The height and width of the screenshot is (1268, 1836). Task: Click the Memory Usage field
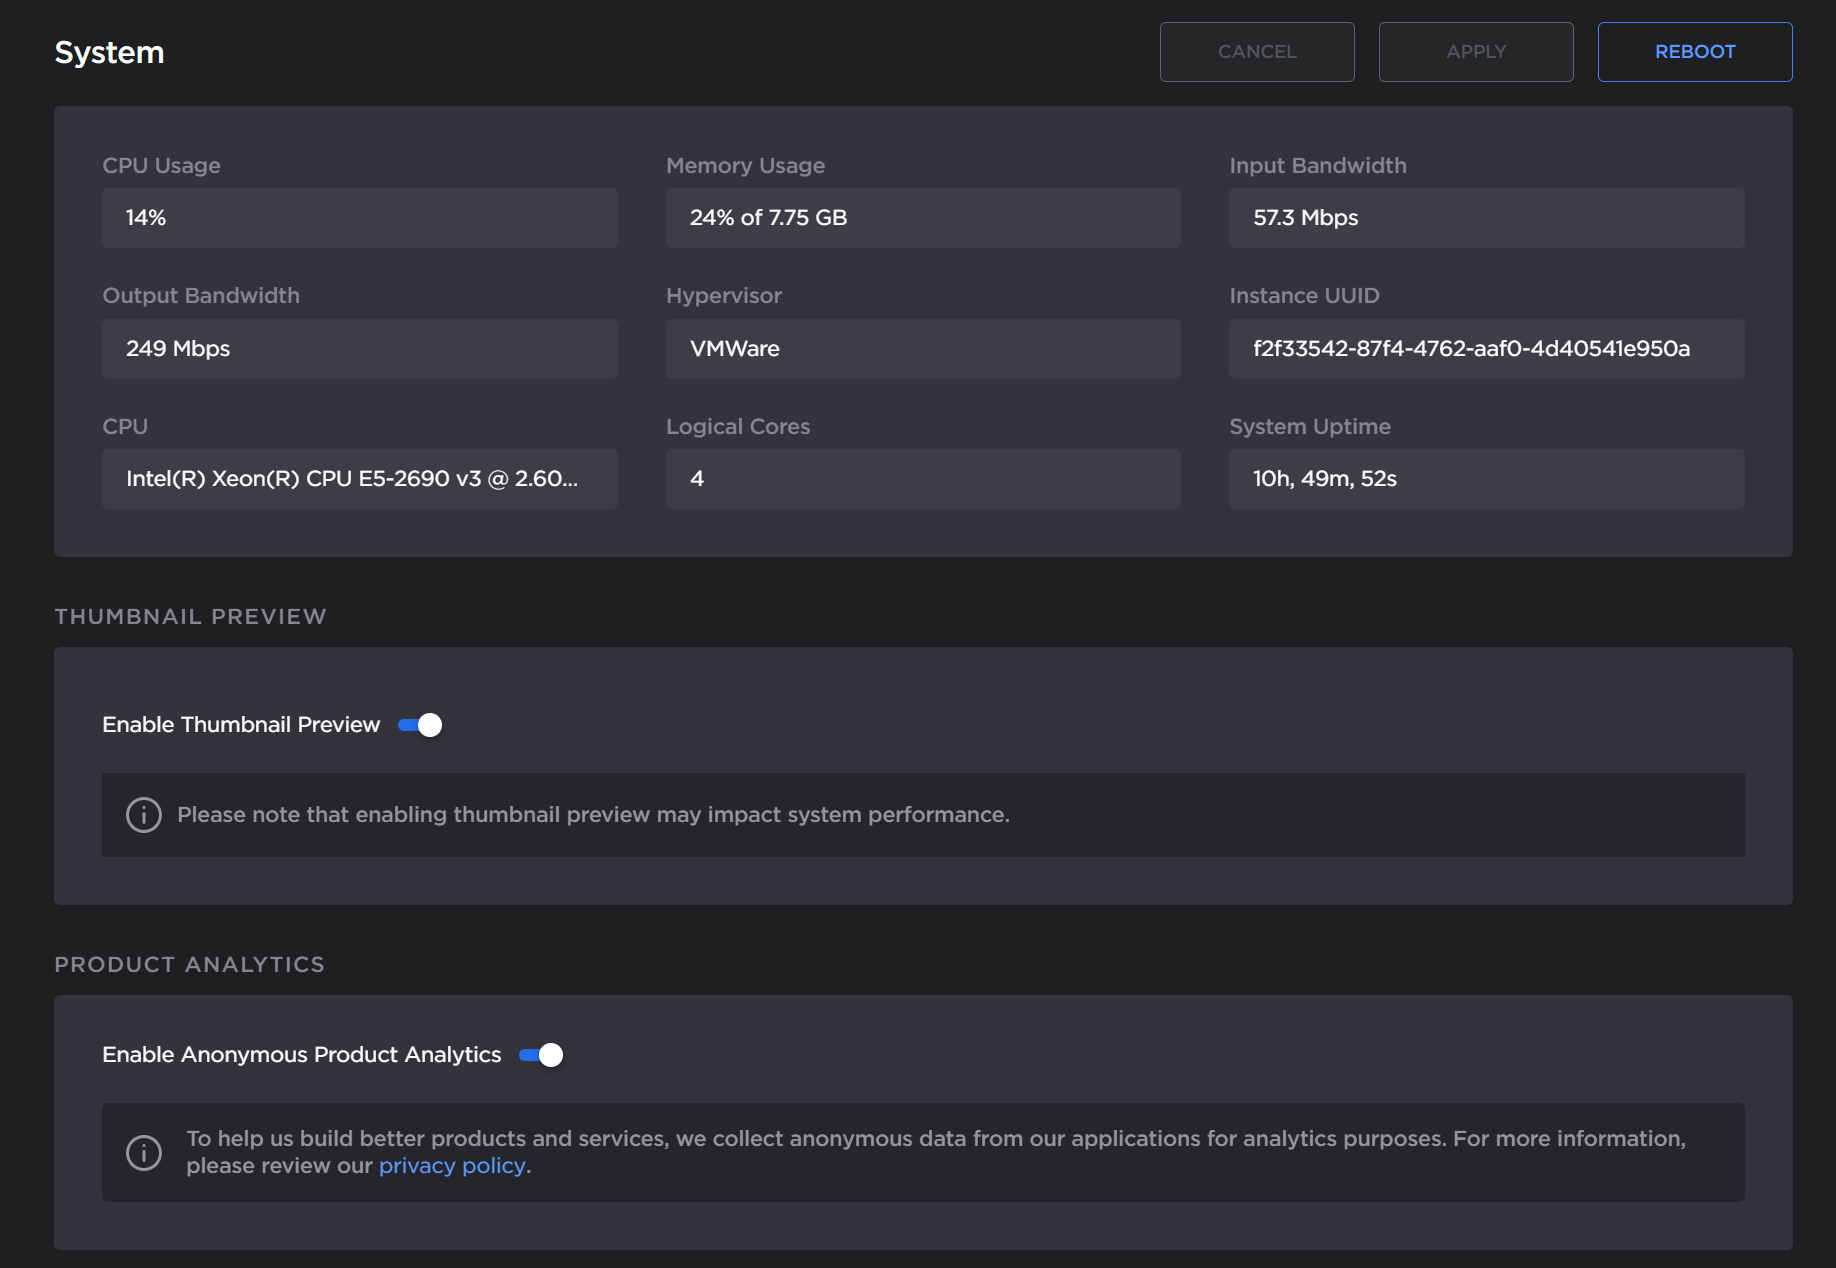tap(922, 217)
